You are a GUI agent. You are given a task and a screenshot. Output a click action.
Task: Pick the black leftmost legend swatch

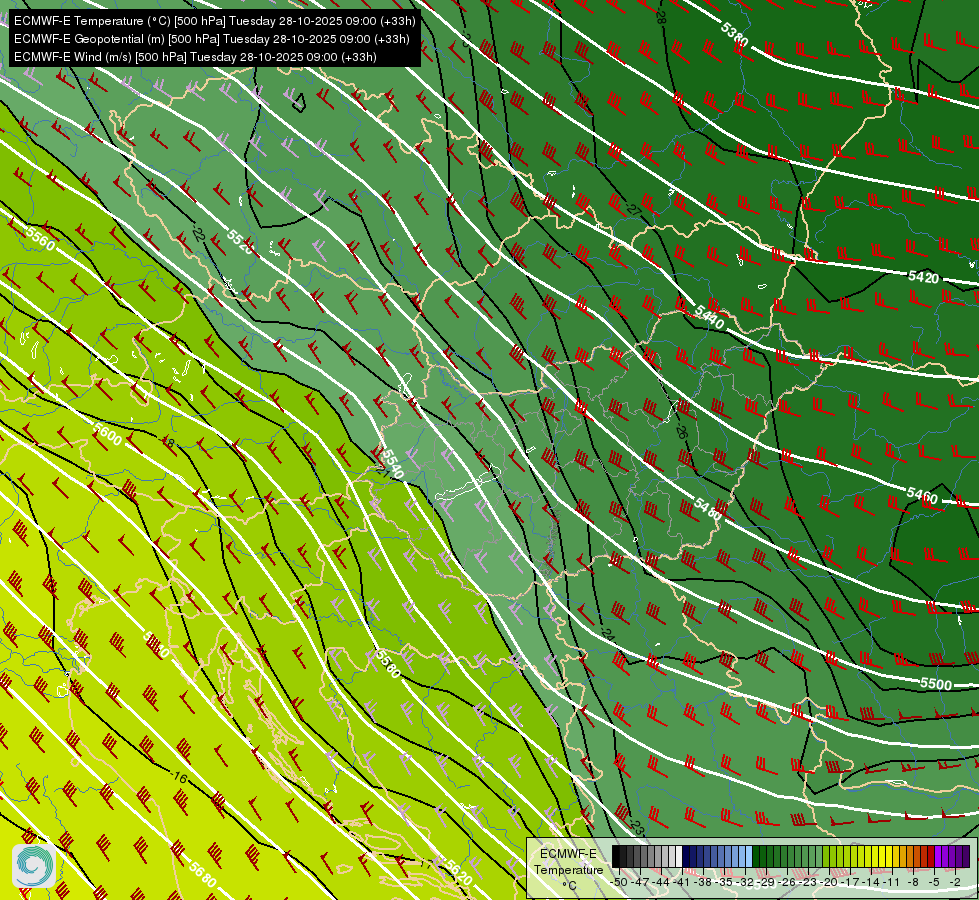(x=616, y=856)
